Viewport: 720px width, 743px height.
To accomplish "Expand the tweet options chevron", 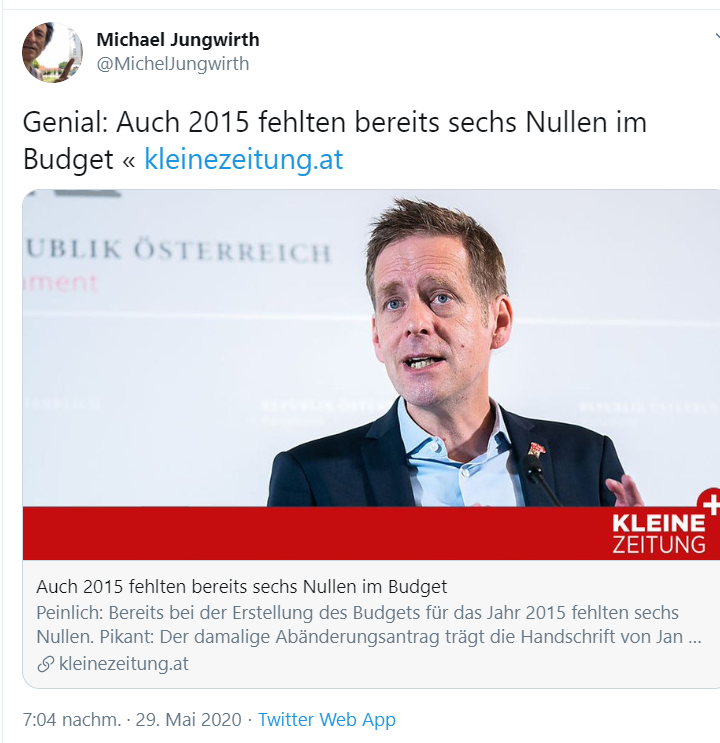I will click(x=717, y=37).
